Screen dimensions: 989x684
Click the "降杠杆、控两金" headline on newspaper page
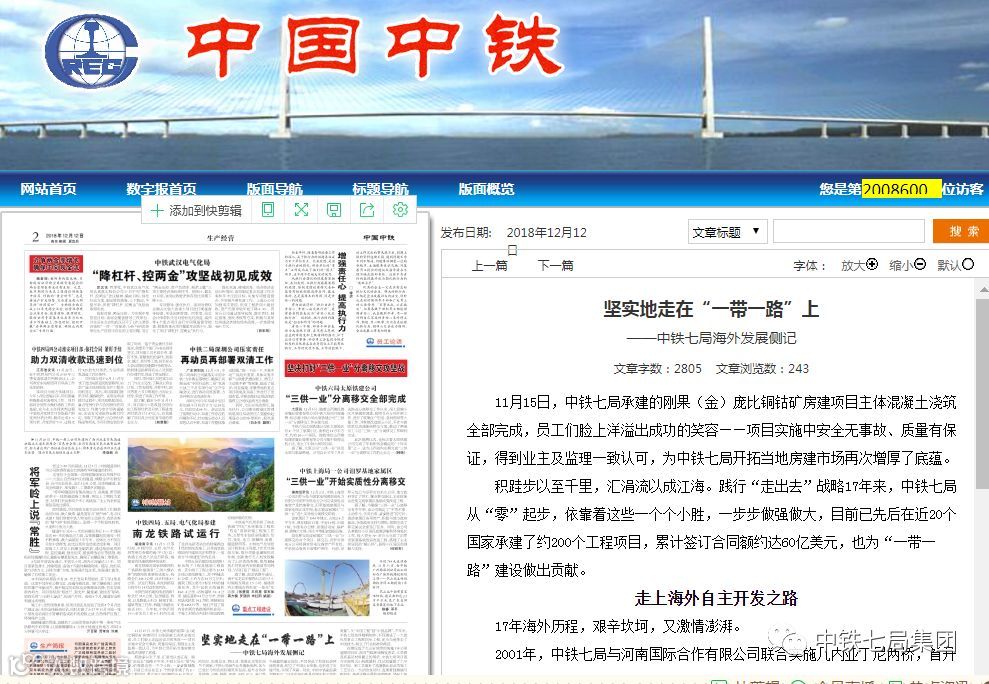pos(182,276)
